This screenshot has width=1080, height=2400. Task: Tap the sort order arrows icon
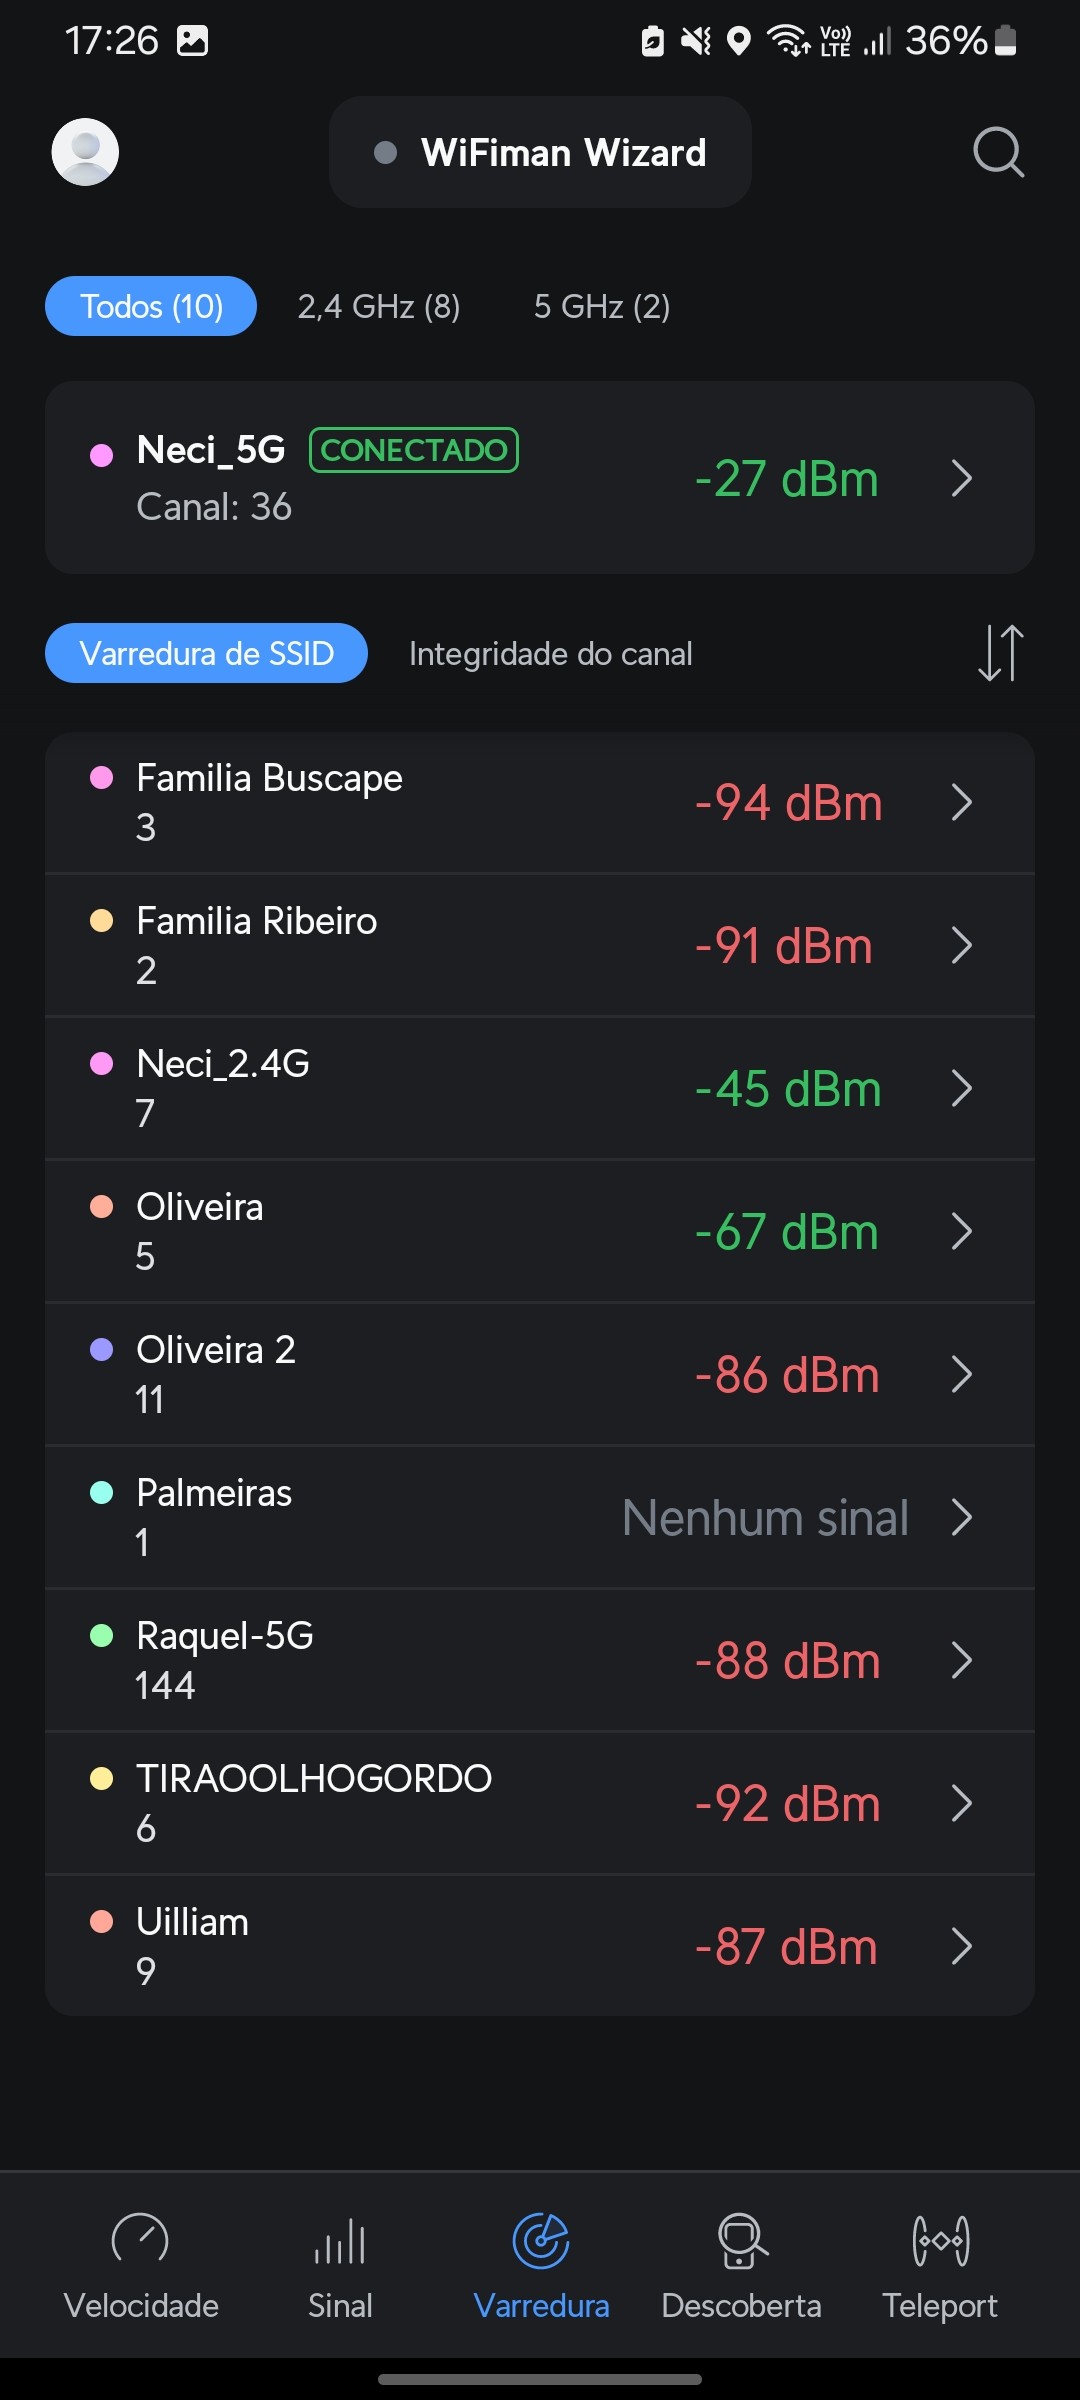click(x=1000, y=653)
